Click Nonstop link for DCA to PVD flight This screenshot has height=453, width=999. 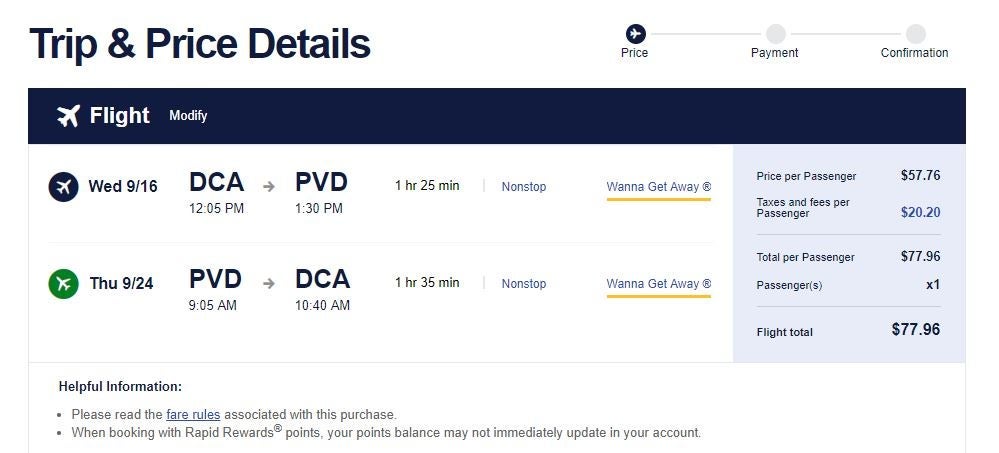click(524, 187)
